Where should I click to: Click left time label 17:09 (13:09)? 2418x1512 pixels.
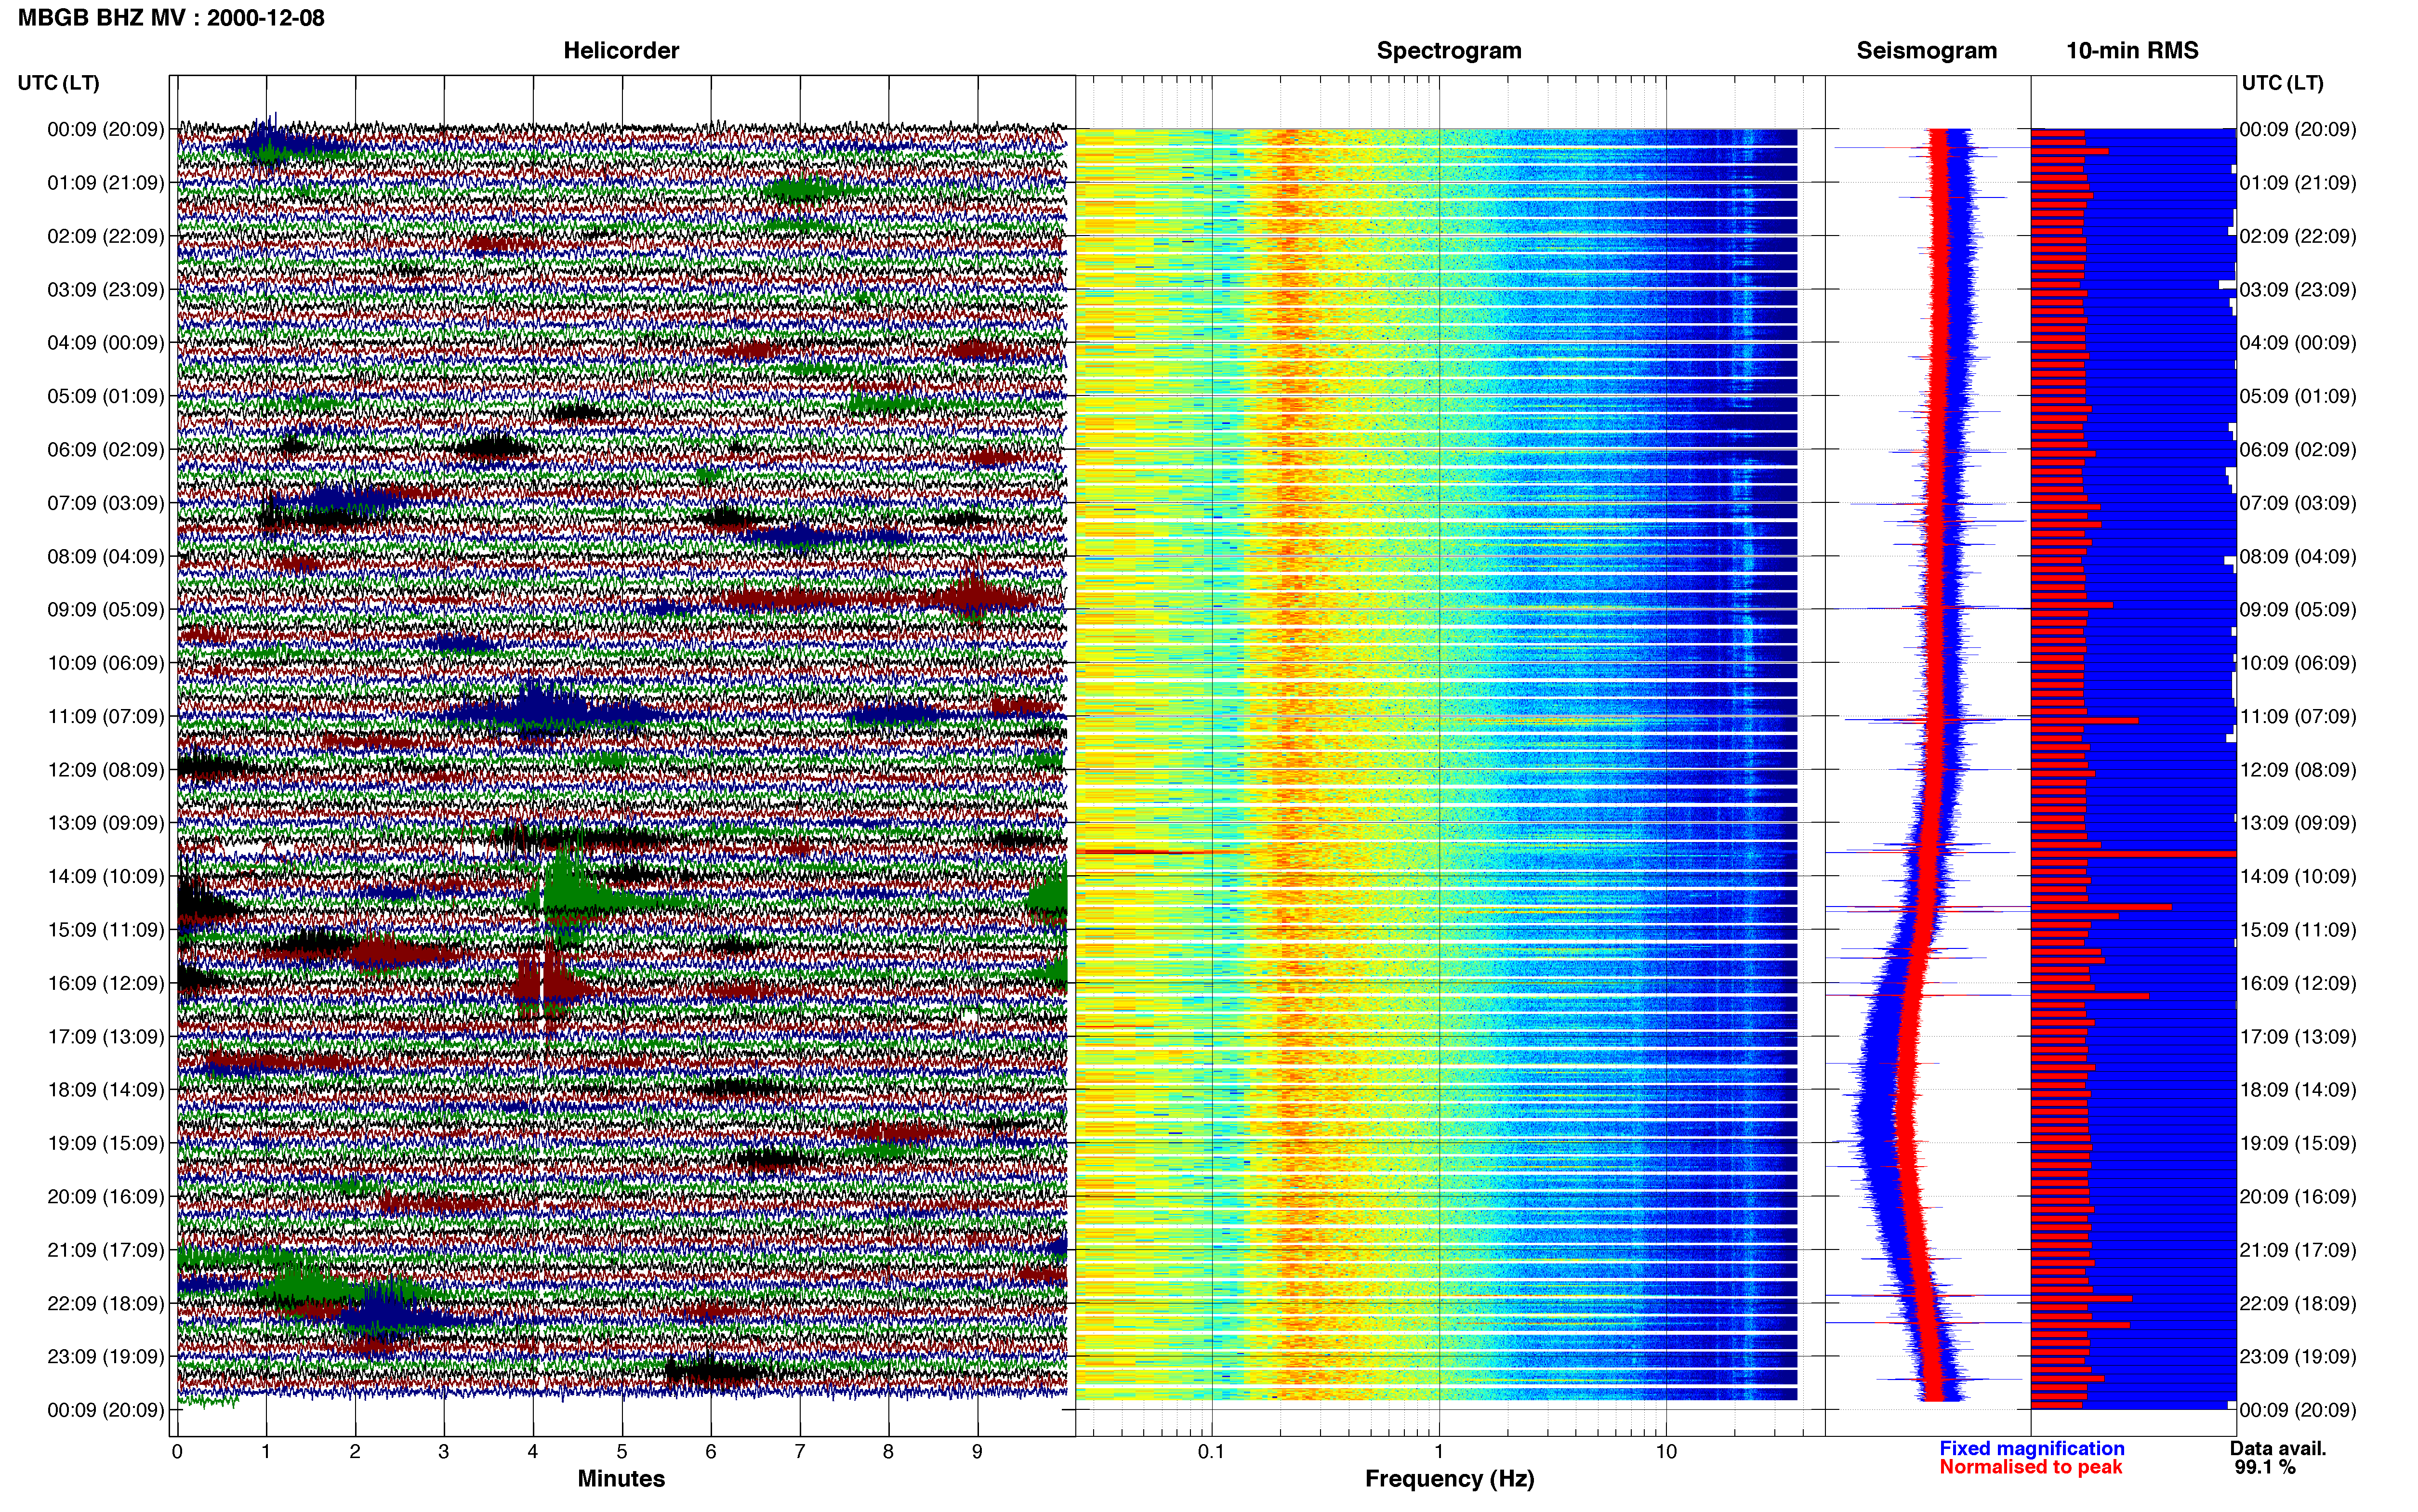[x=105, y=1037]
